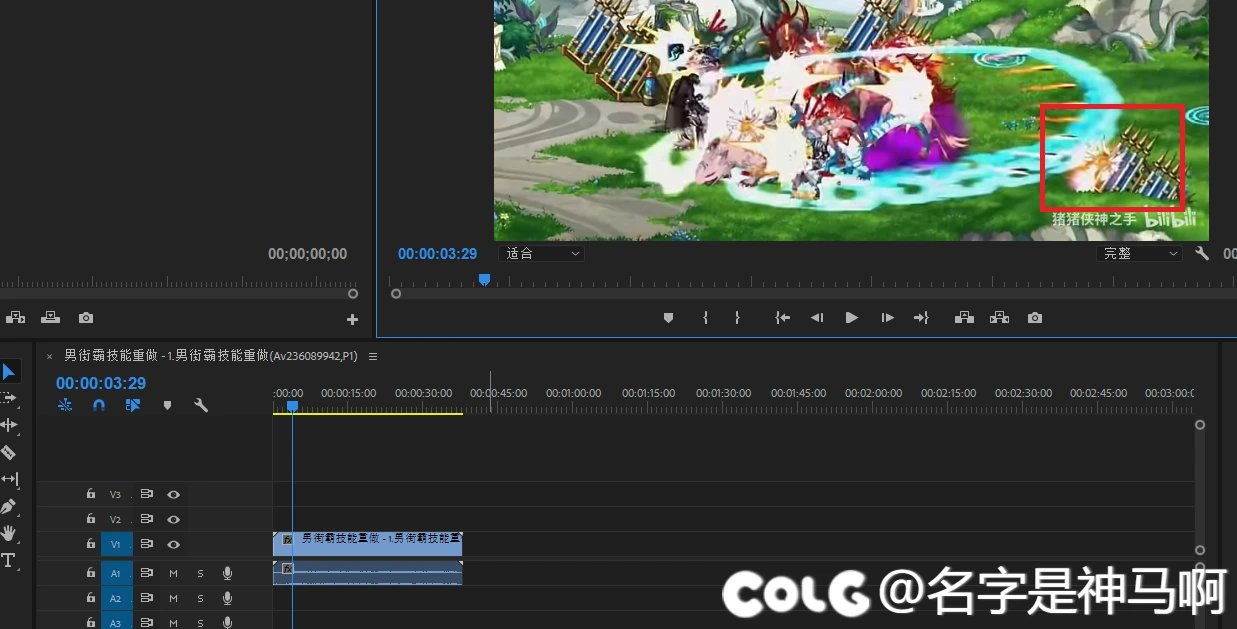Select the audio clip on track A1
This screenshot has height=629, width=1237.
tap(367, 573)
